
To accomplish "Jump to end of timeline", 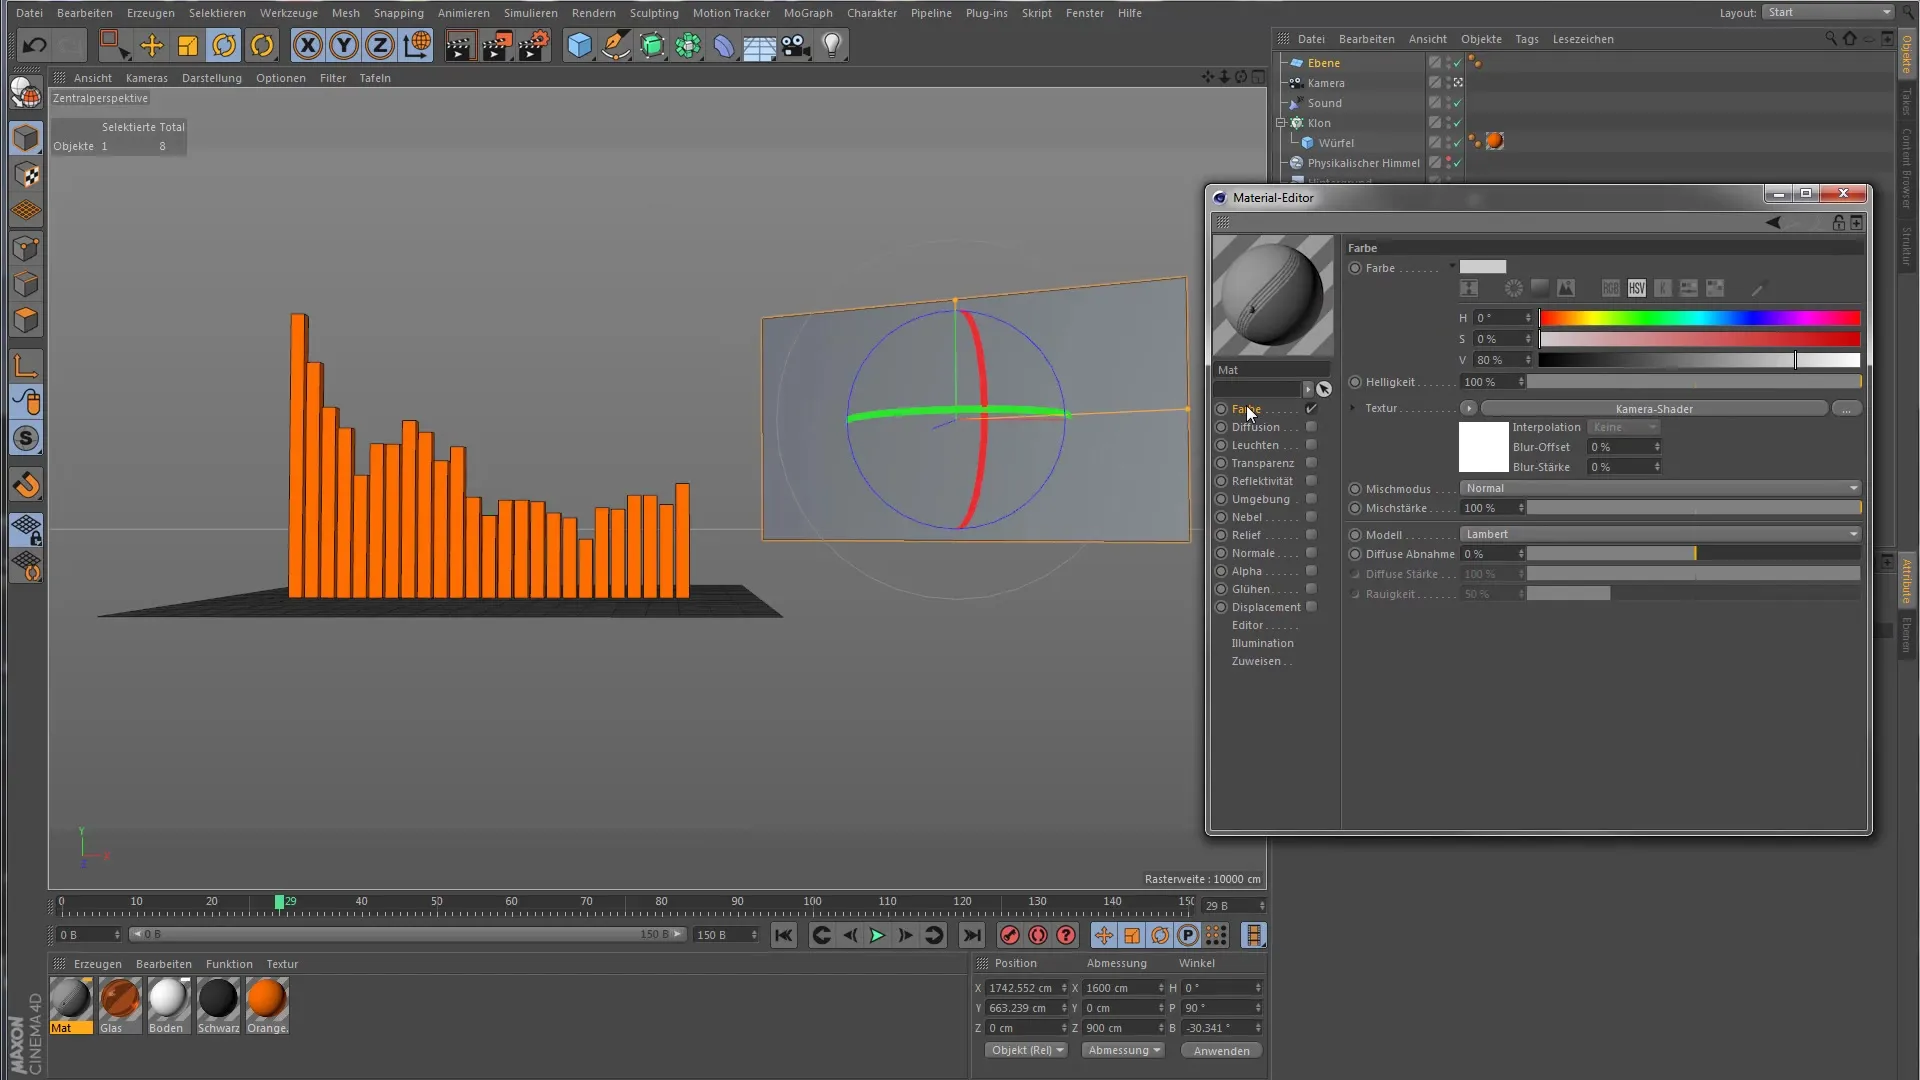I will [x=972, y=936].
